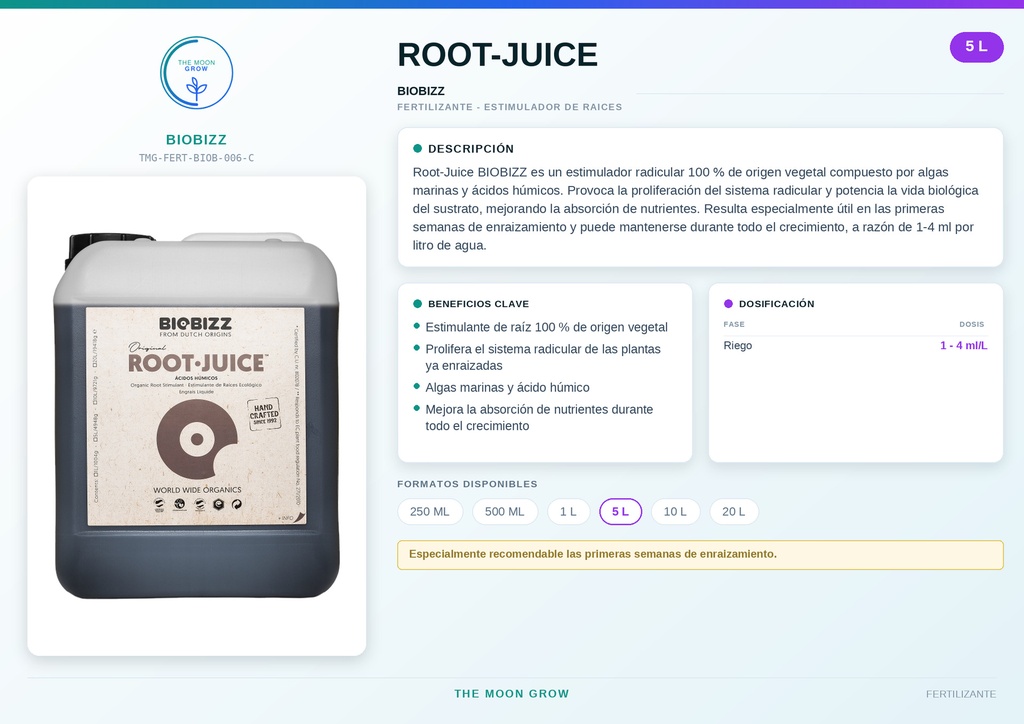The image size is (1024, 724).
Task: Click the ROOT-JUICE product title
Action: coord(498,55)
